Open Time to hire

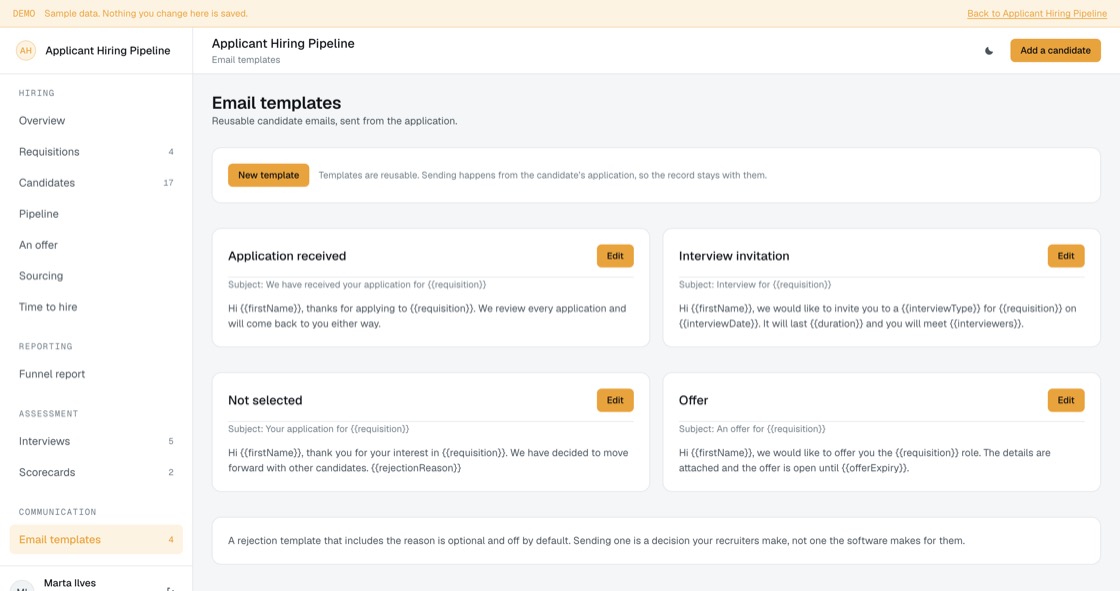(96, 307)
